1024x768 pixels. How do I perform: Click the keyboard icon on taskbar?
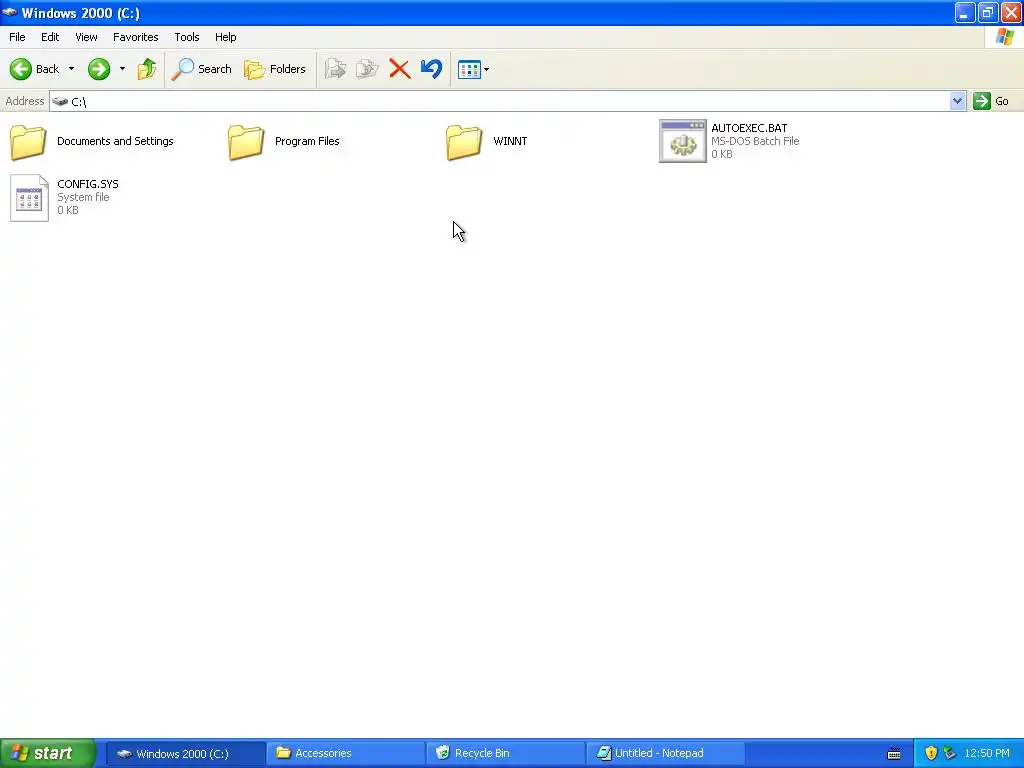tap(894, 754)
